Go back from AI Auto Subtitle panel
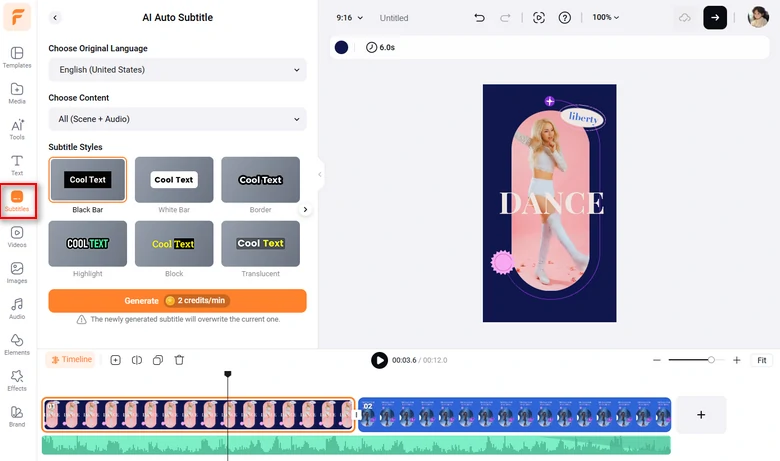The width and height of the screenshot is (780, 461). 55,17
